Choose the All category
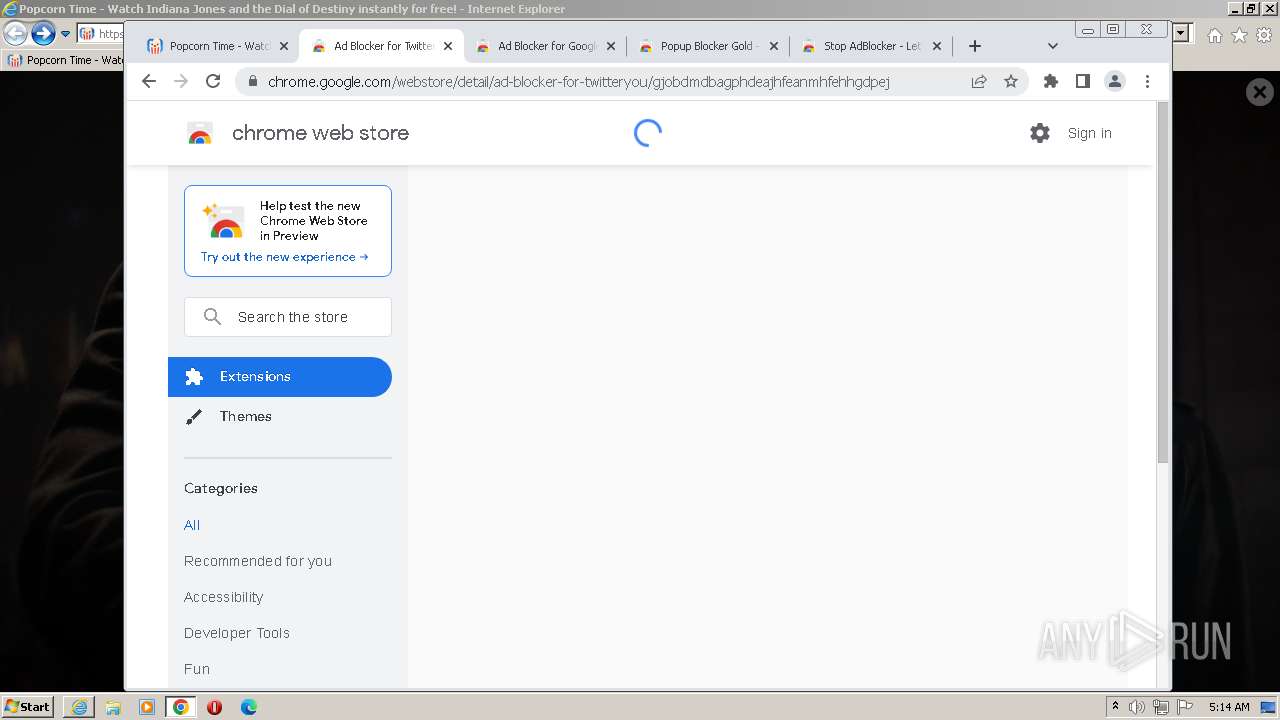The width and height of the screenshot is (1280, 720). tap(192, 525)
